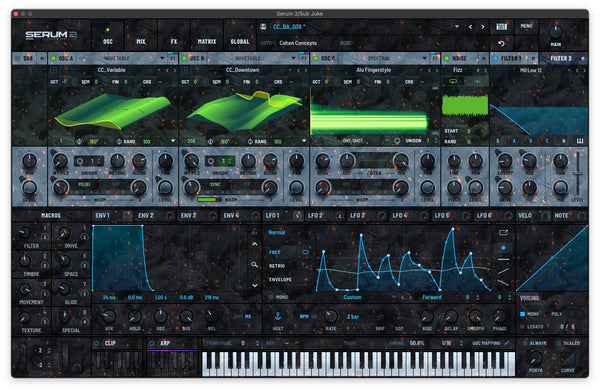Select the LFO dot point tool
Screen dimensions: 600x391
[503, 248]
